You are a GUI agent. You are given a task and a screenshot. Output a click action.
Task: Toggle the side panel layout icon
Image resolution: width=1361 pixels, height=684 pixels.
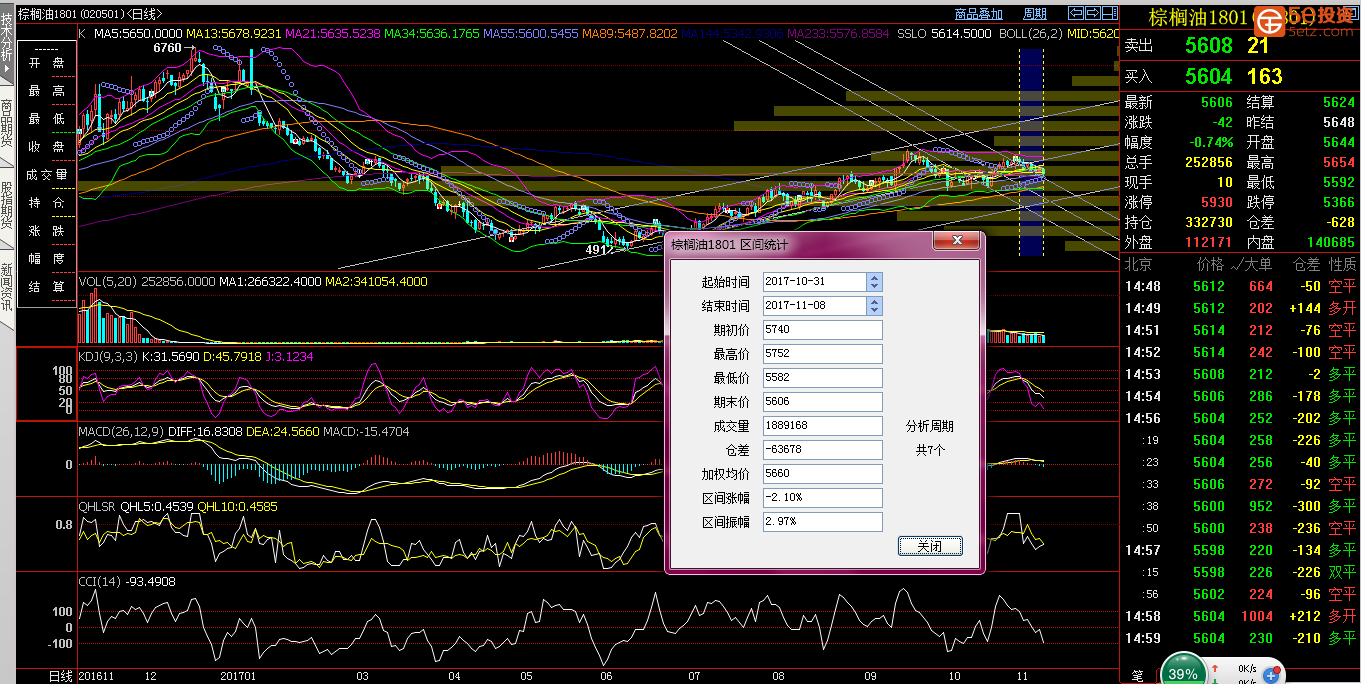click(1110, 13)
